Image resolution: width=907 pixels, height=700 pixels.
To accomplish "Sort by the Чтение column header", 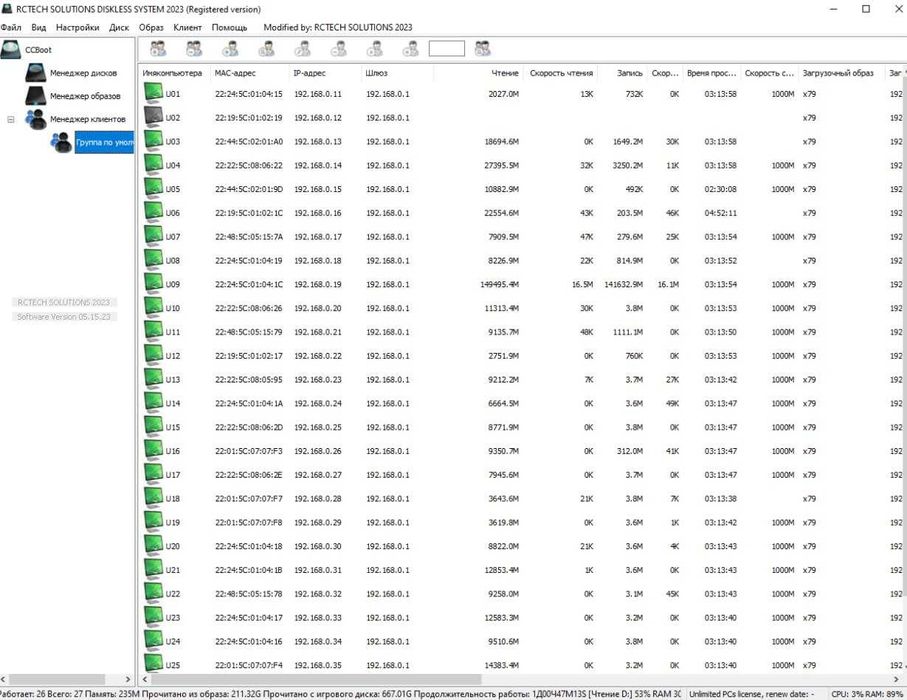I will (478, 73).
